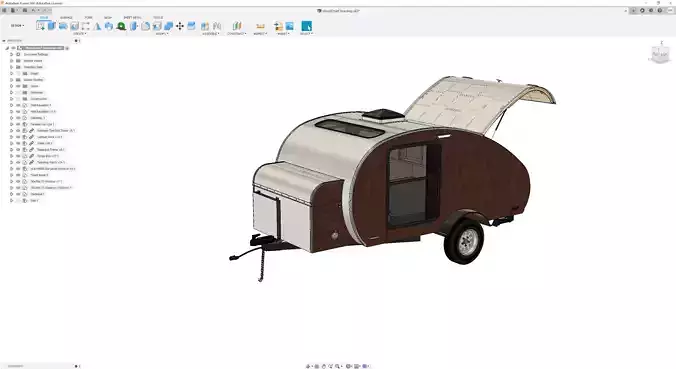The height and width of the screenshot is (369, 676).
Task: Click the Orbit navigation icon
Action: [308, 366]
